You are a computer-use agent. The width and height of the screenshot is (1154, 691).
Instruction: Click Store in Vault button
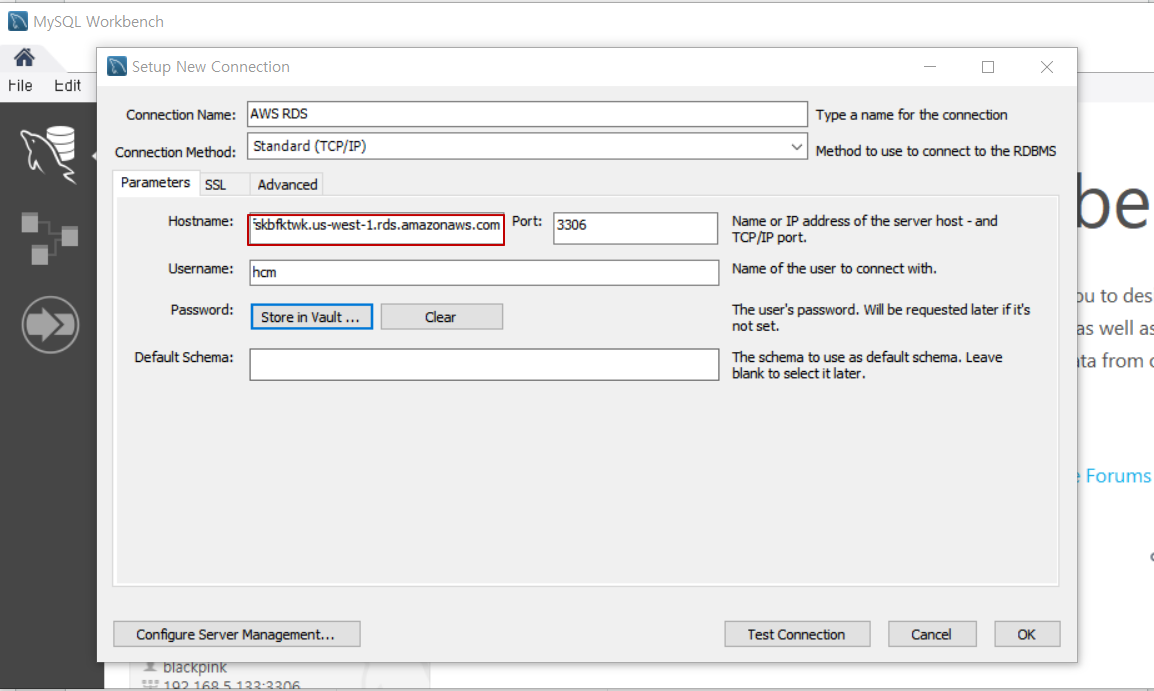point(311,316)
